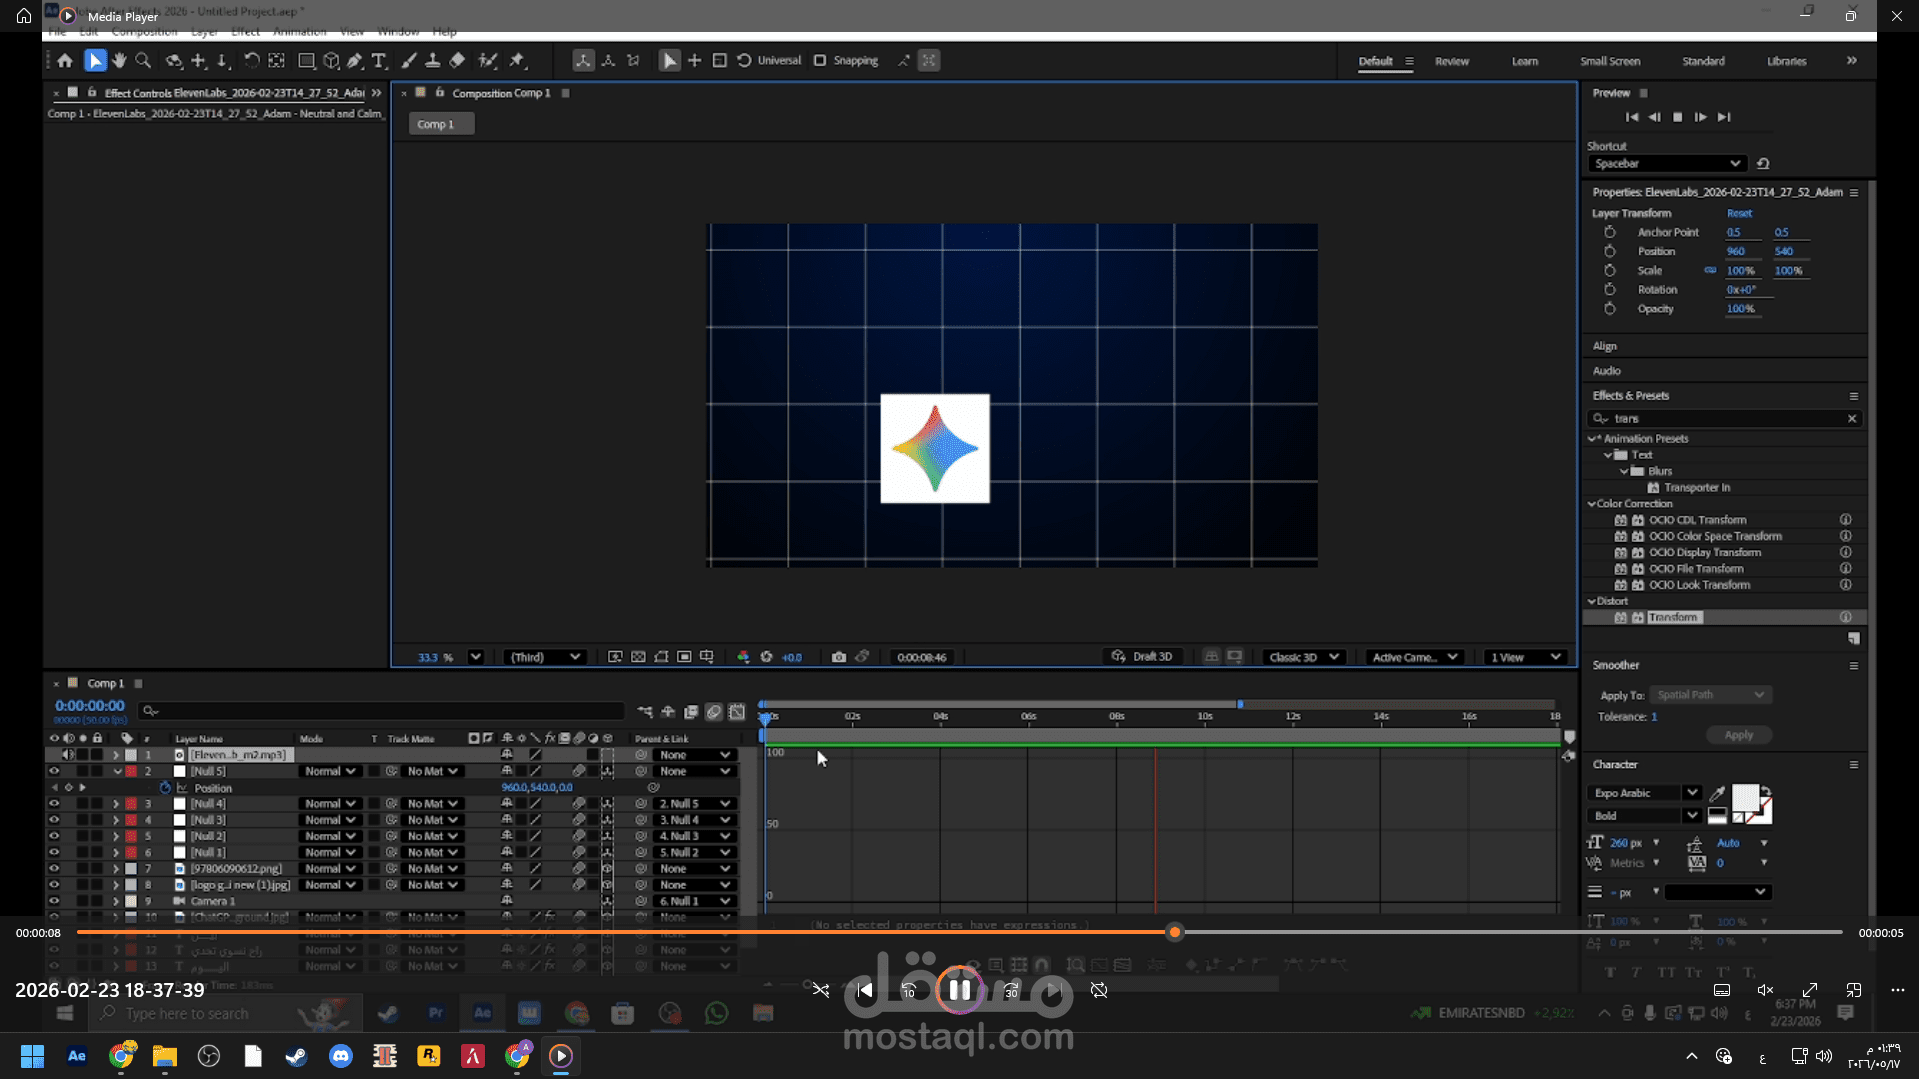Collapse the Null 5 layer properties

pyautogui.click(x=117, y=772)
